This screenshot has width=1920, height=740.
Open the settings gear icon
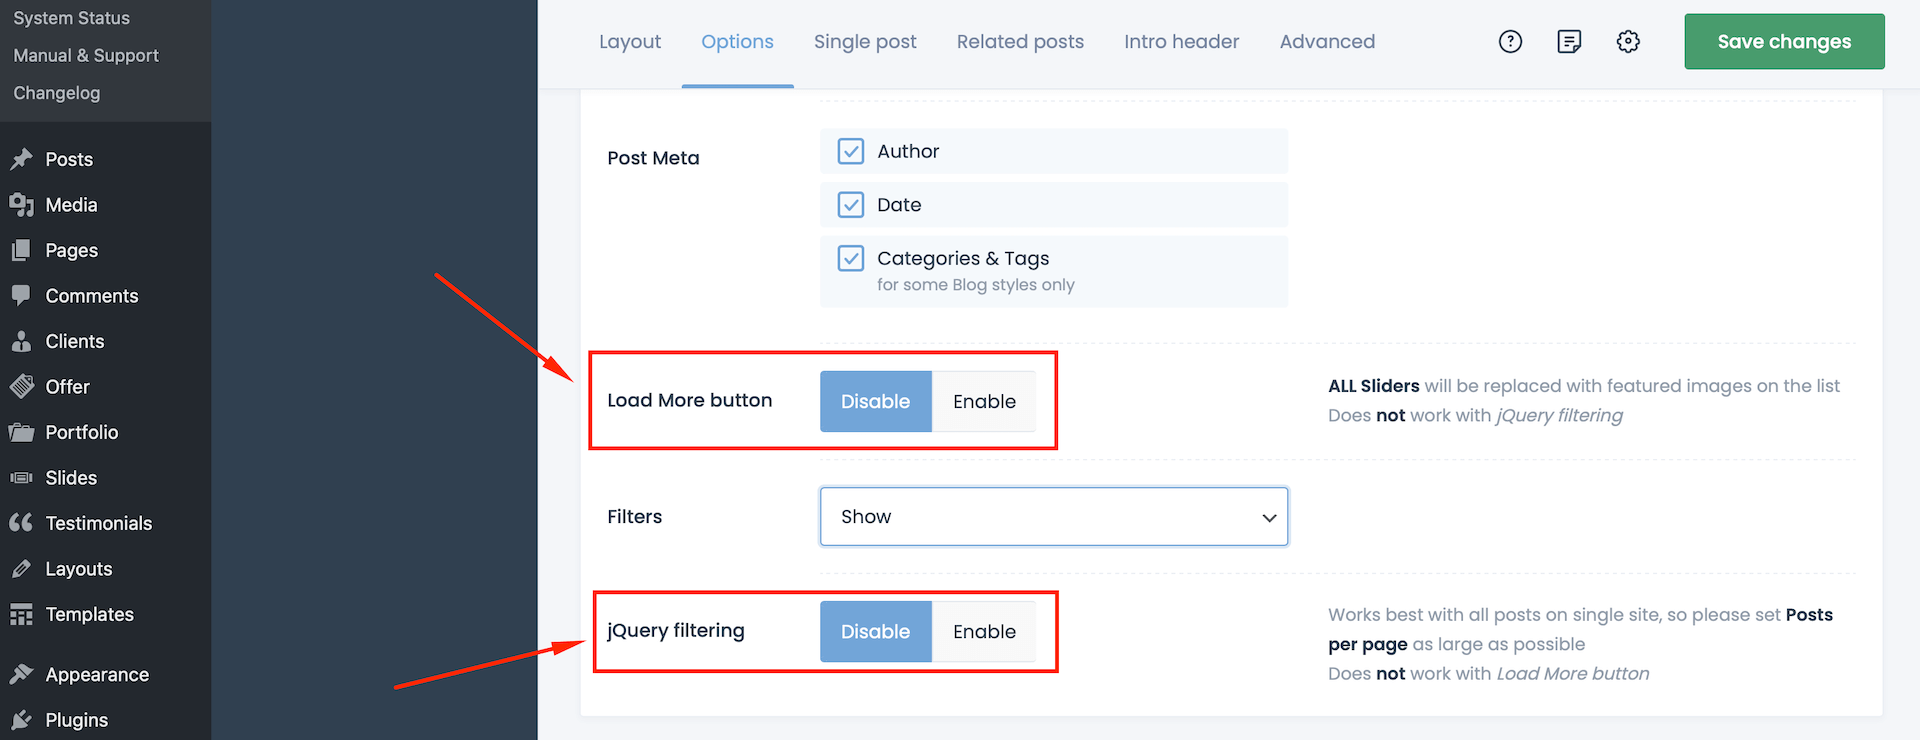coord(1628,41)
